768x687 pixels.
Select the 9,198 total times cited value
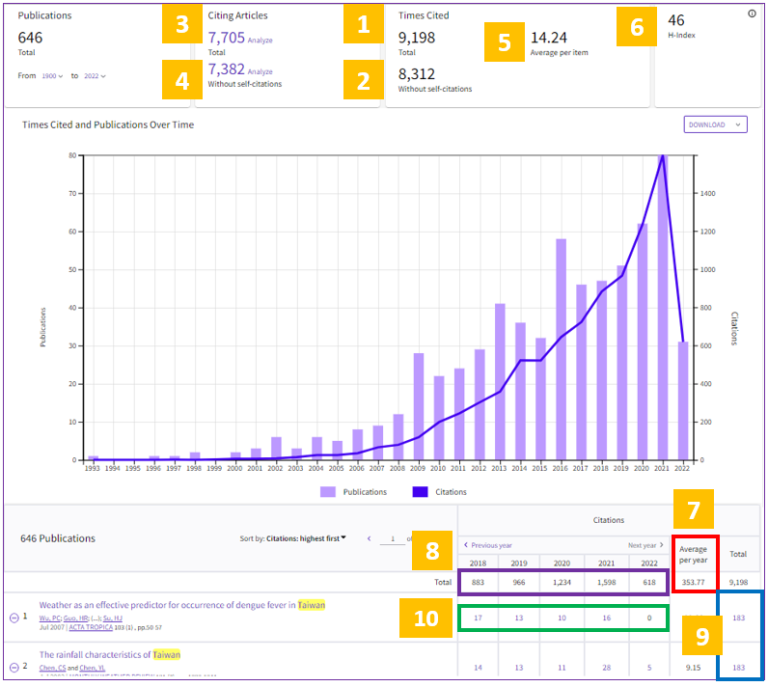416,38
